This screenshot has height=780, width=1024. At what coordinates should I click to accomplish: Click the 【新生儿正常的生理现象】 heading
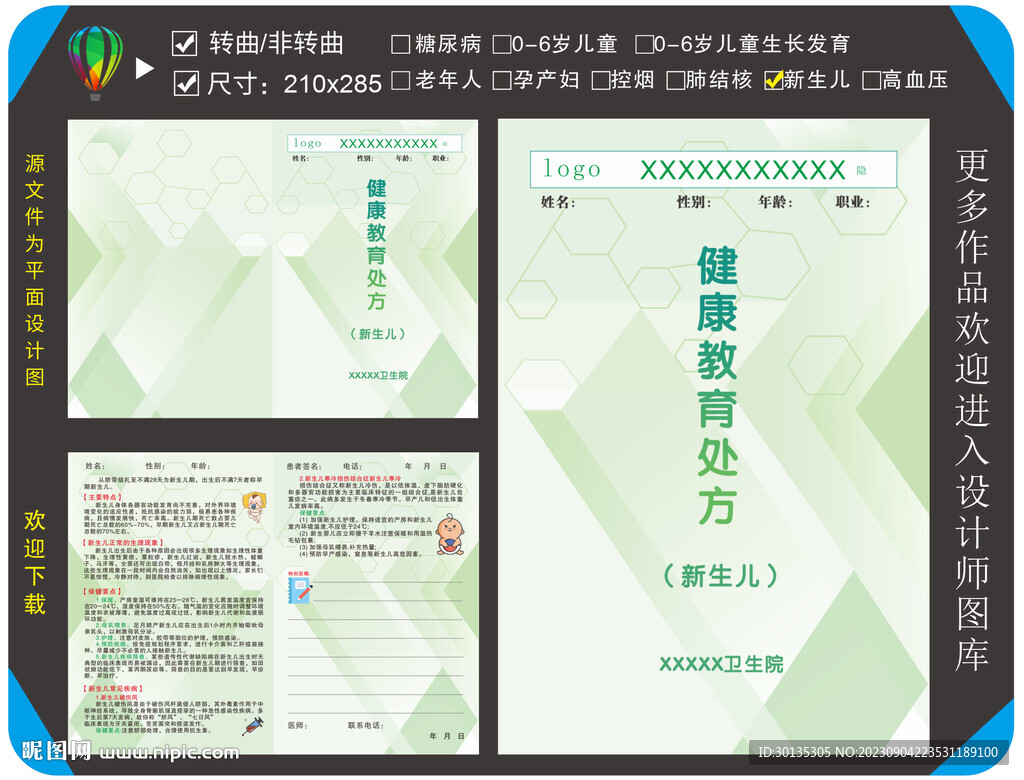click(123, 543)
